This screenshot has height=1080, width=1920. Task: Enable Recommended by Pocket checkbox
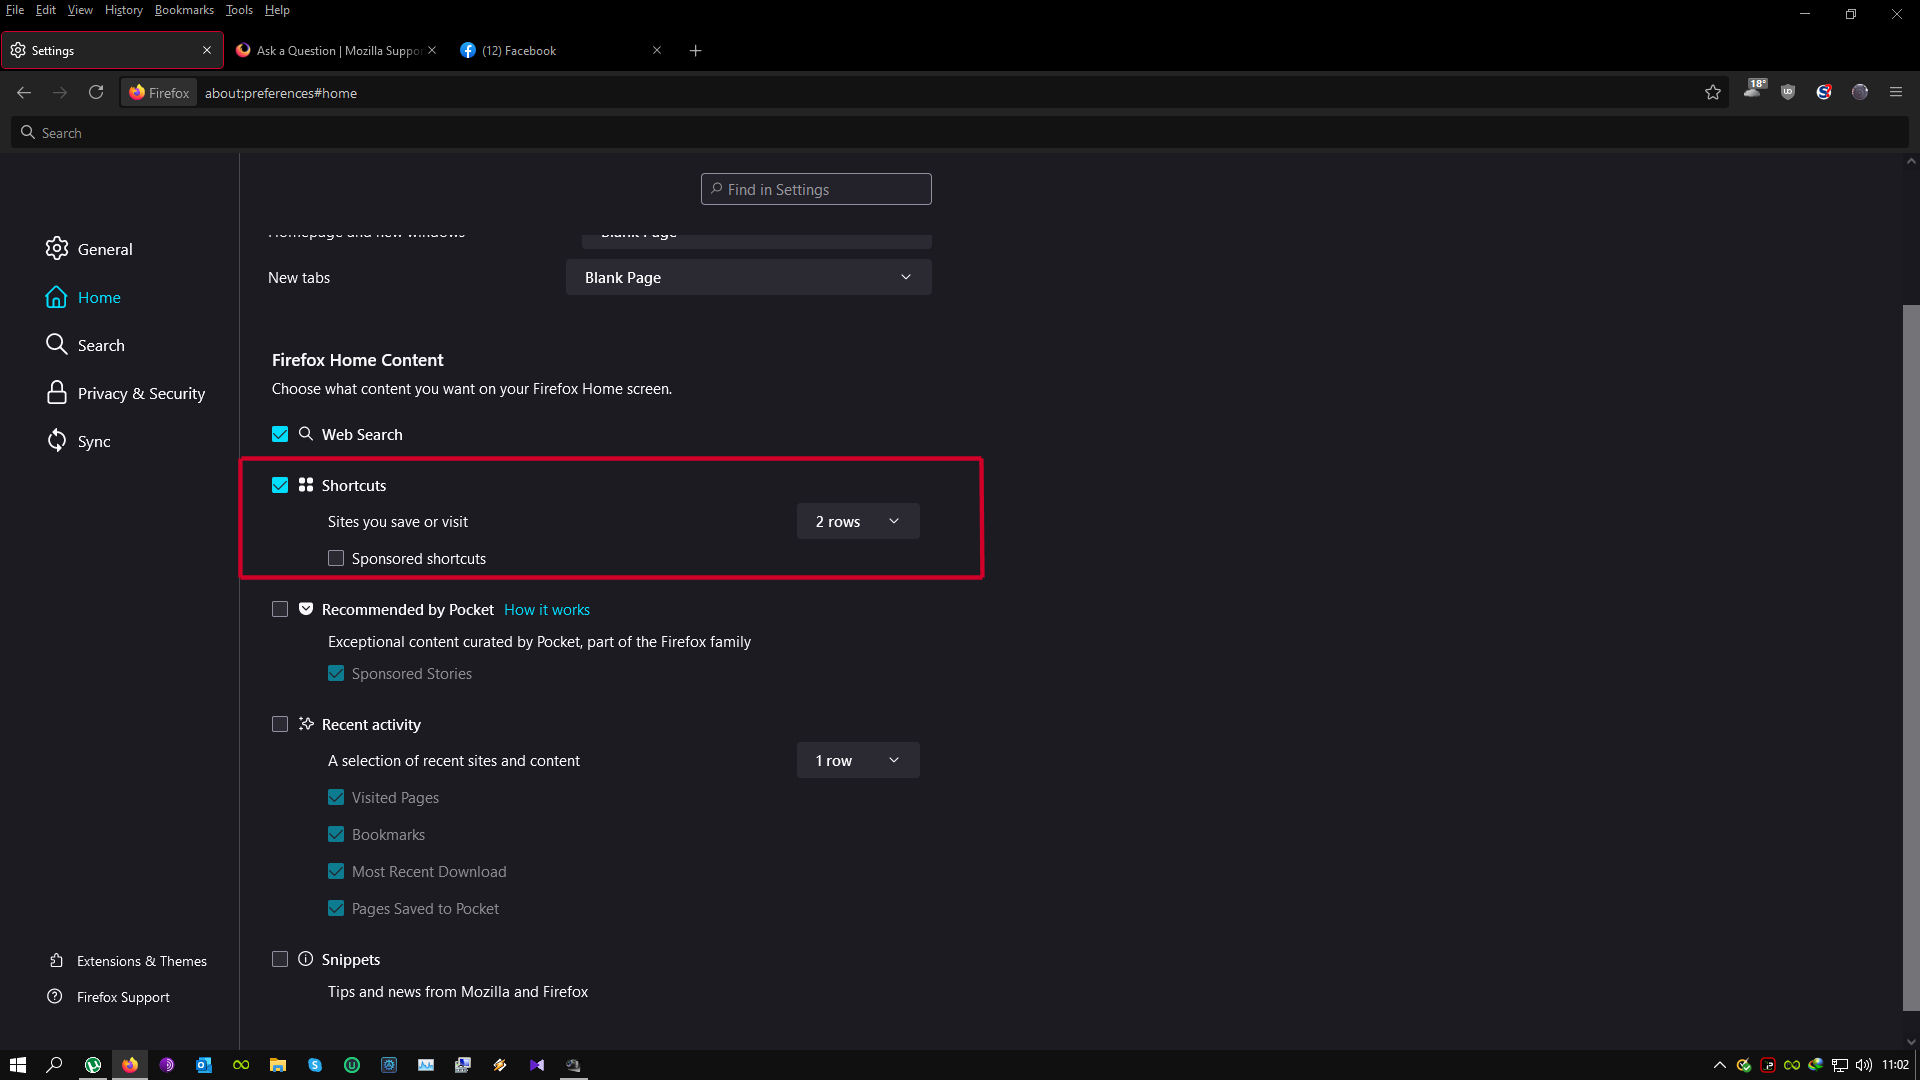coord(280,609)
